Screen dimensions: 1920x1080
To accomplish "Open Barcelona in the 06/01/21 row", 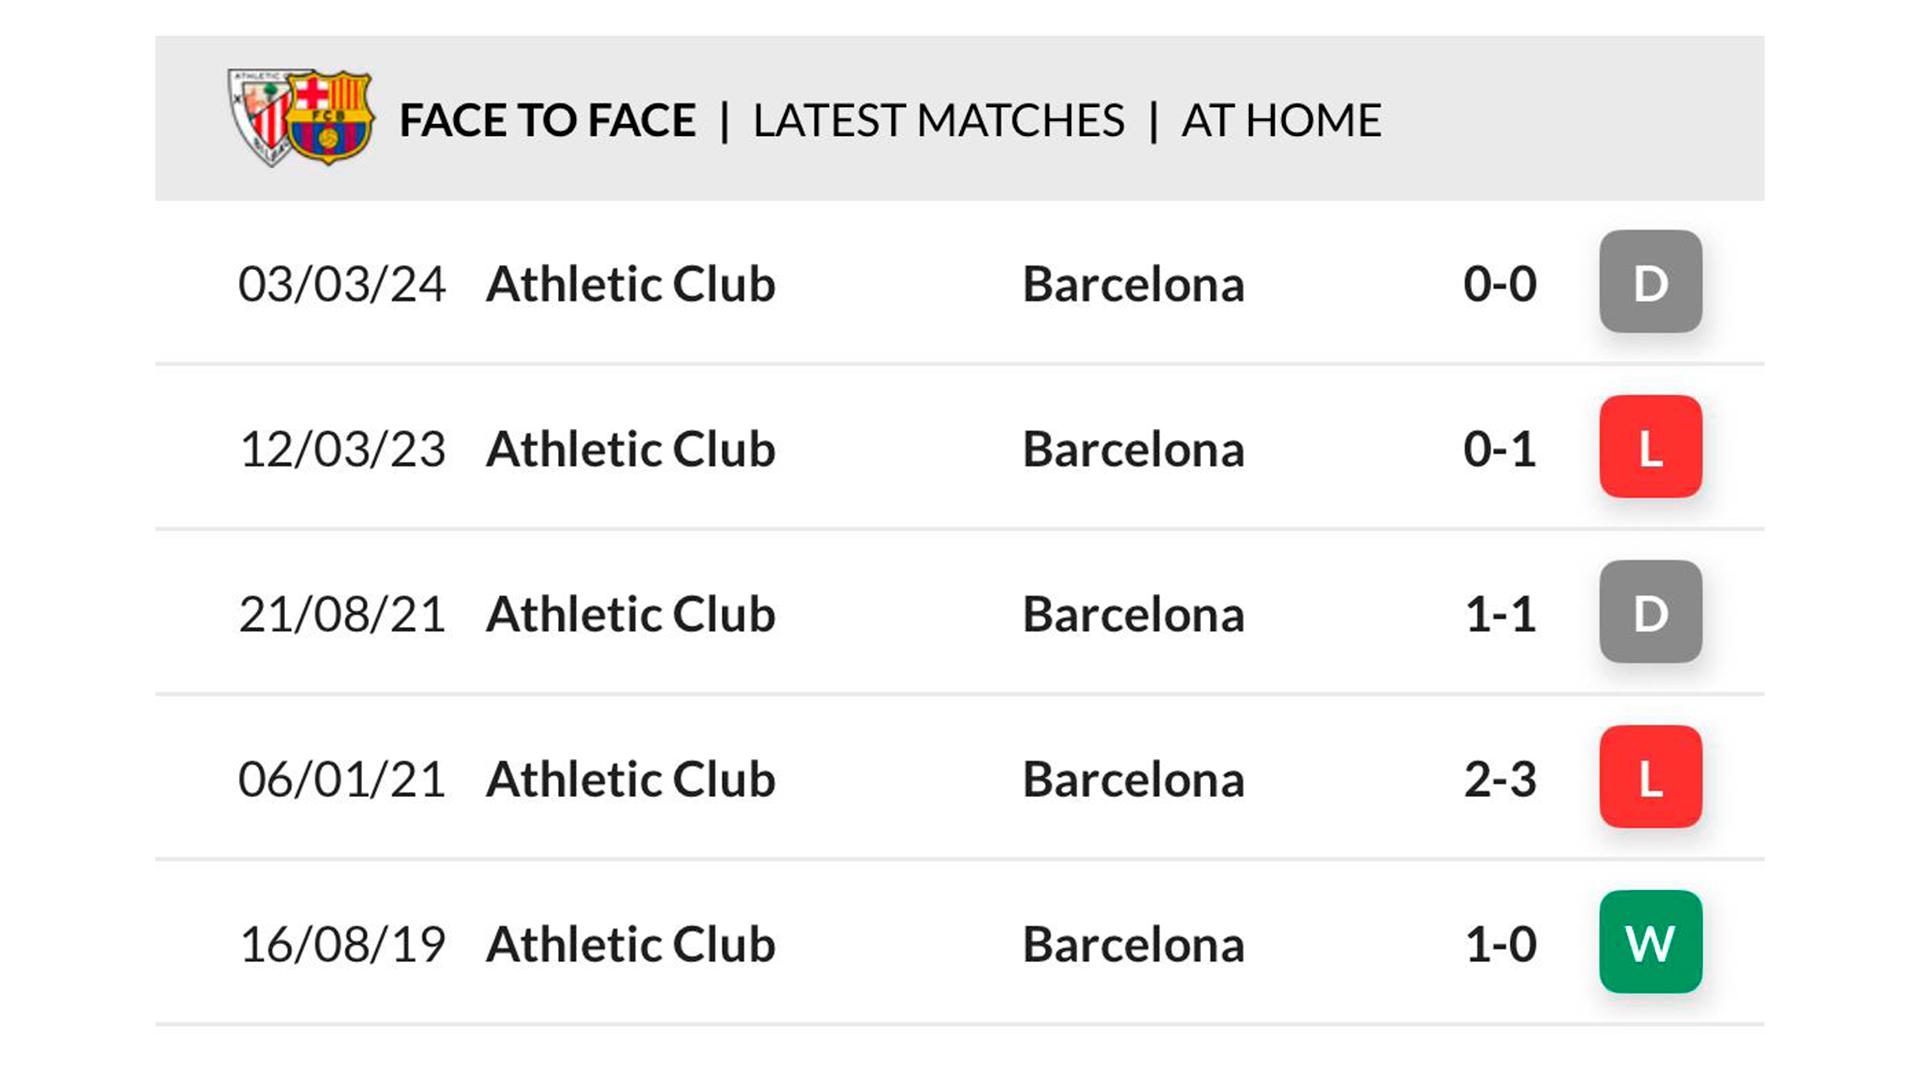I will click(1133, 779).
